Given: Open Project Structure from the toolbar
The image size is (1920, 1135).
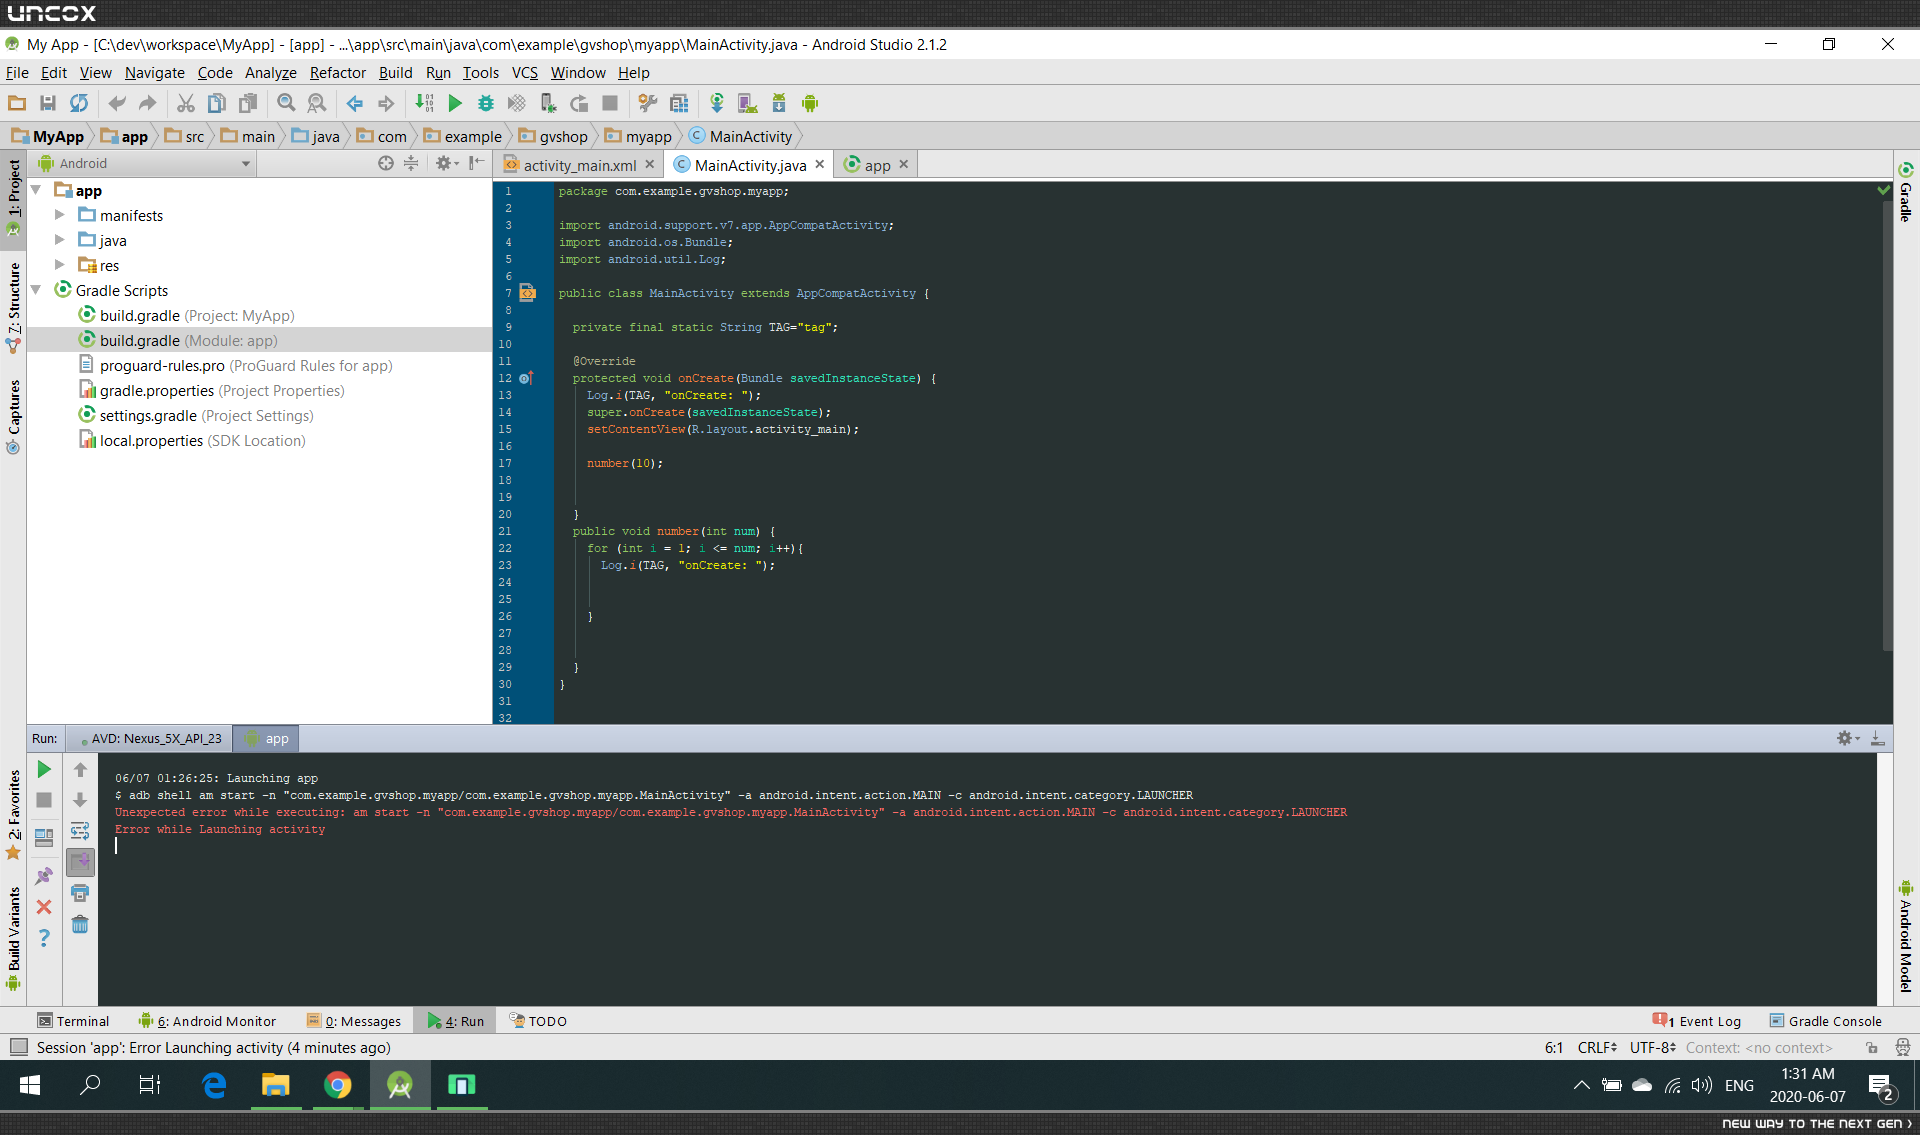Looking at the screenshot, I should click(679, 103).
